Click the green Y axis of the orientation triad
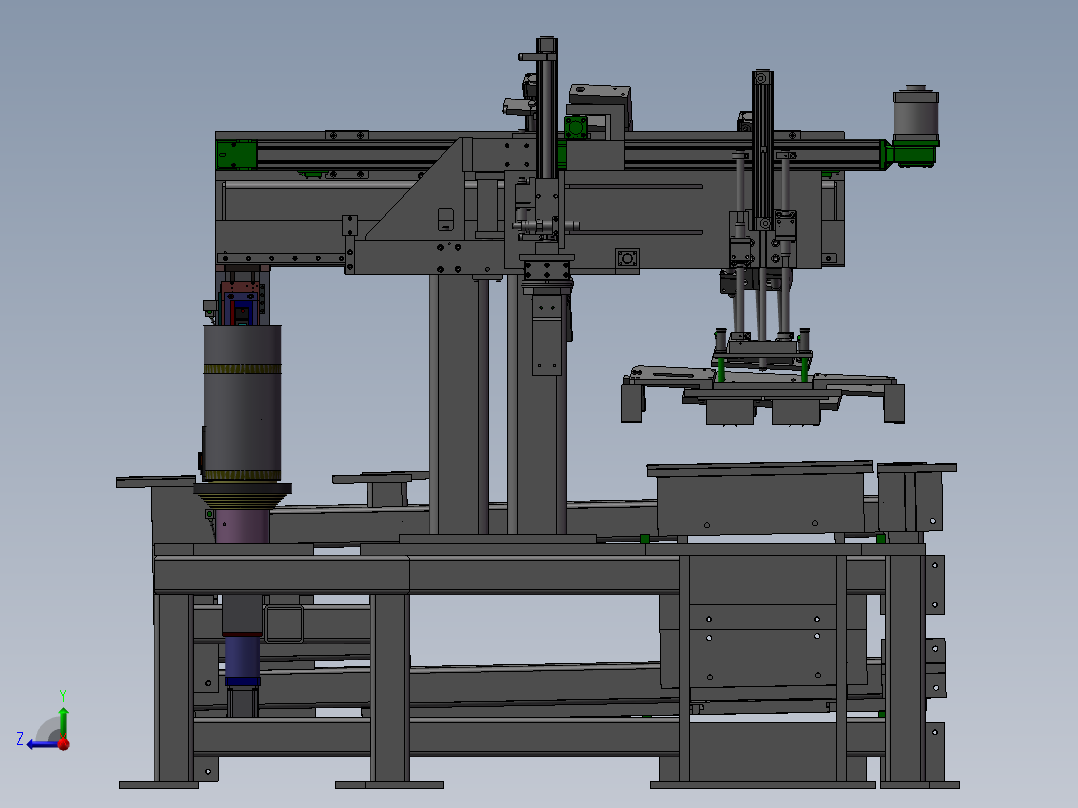 [63, 721]
